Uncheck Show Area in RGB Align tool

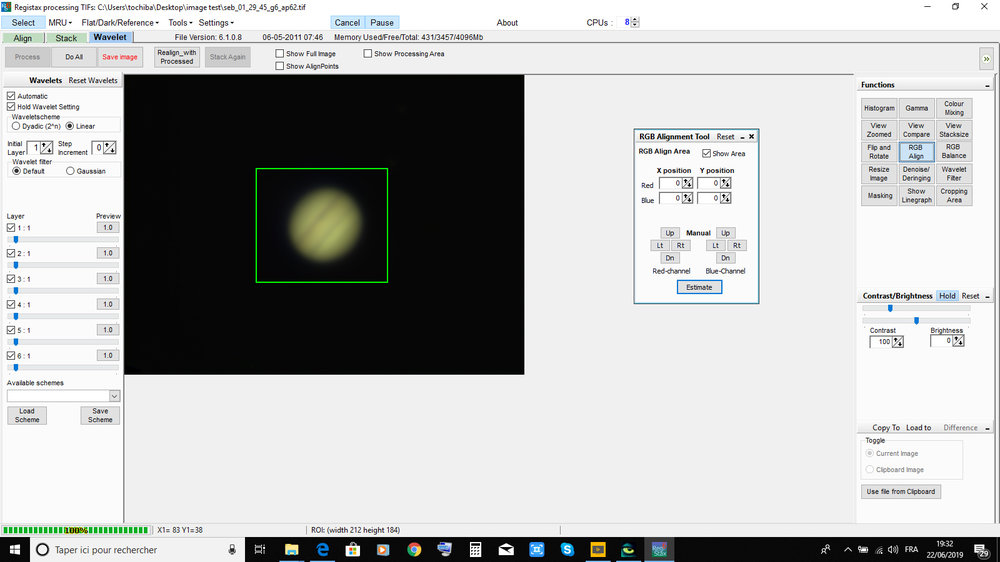pyautogui.click(x=706, y=154)
